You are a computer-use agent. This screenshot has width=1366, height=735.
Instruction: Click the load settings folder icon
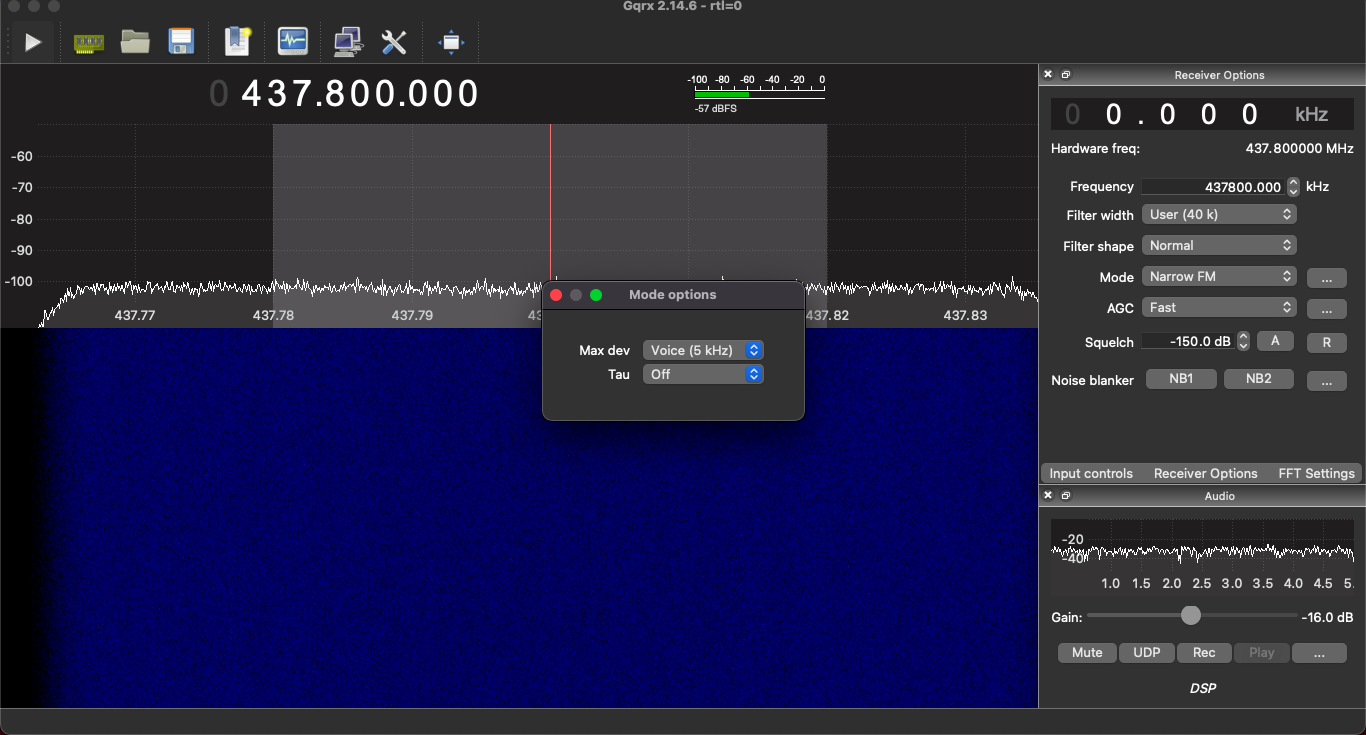tap(135, 42)
